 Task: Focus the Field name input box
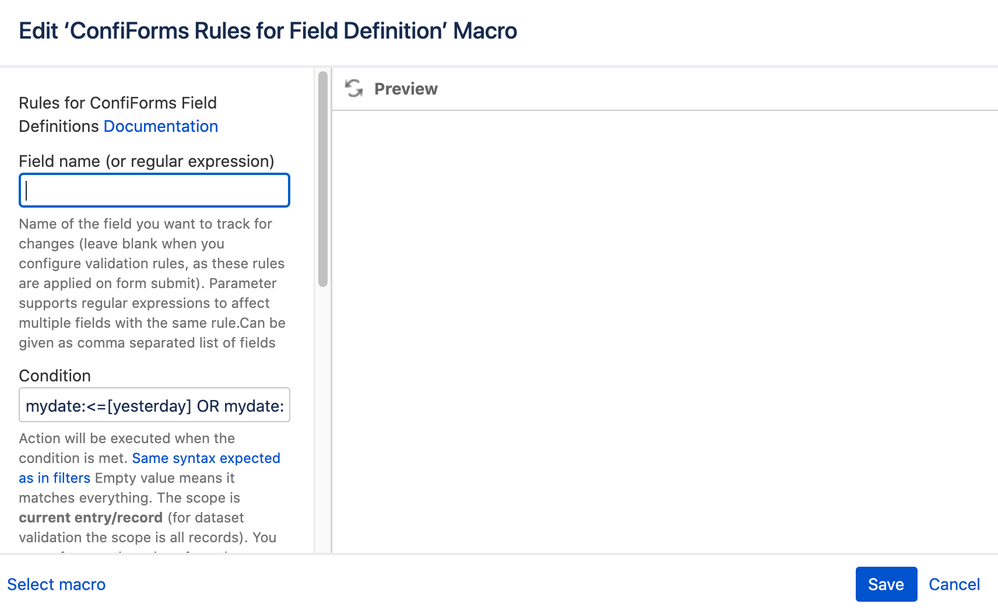pyautogui.click(x=154, y=190)
